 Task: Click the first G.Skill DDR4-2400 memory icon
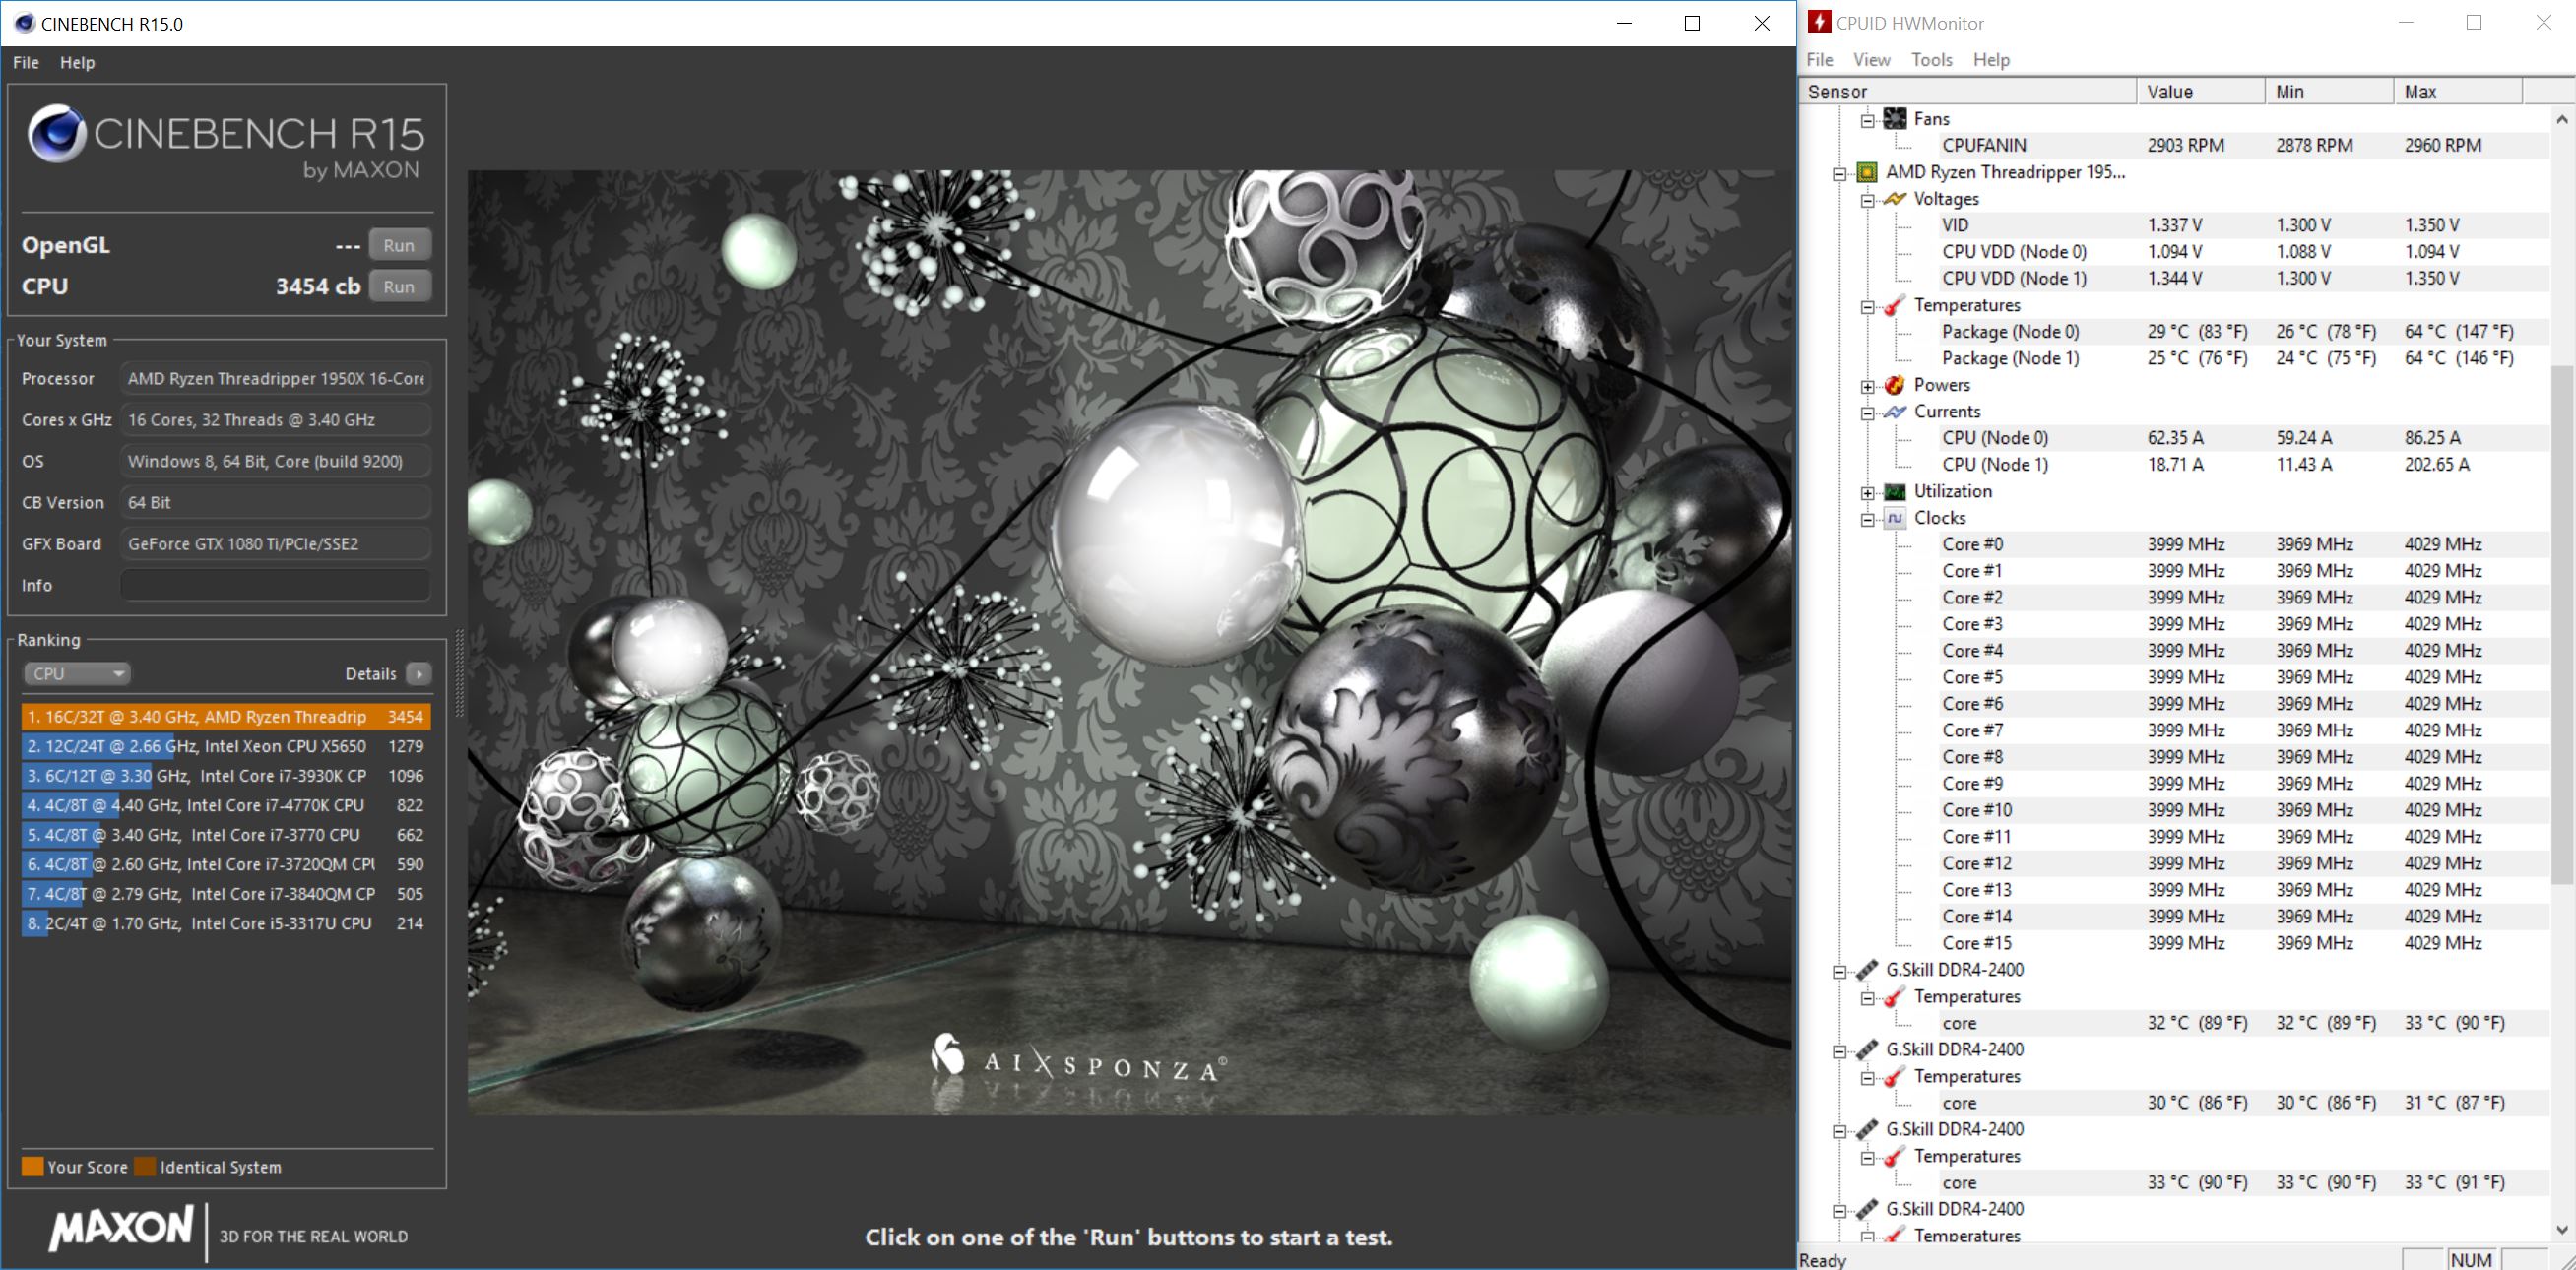coord(1866,970)
